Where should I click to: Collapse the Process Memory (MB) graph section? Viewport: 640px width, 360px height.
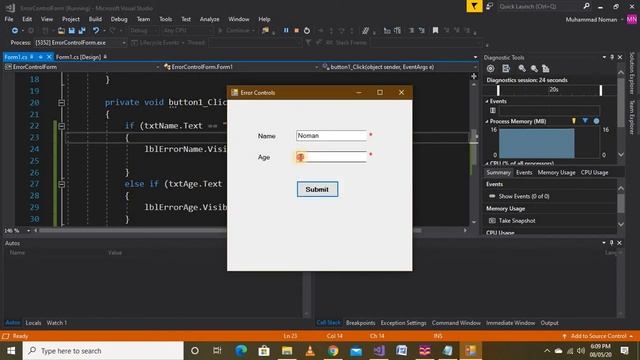point(487,122)
